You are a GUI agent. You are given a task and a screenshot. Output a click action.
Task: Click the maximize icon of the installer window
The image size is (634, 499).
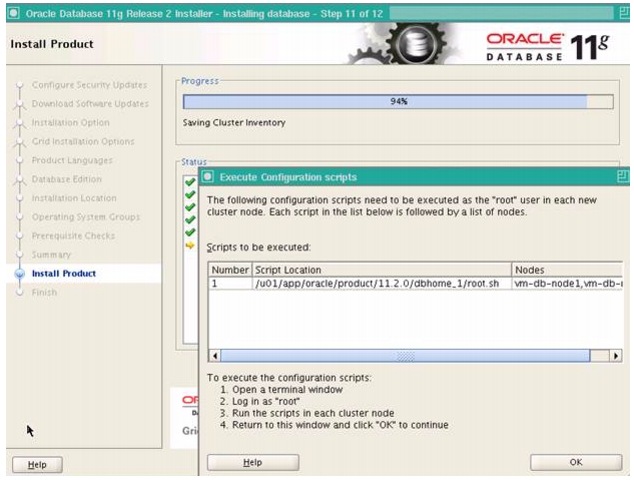[x=624, y=13]
